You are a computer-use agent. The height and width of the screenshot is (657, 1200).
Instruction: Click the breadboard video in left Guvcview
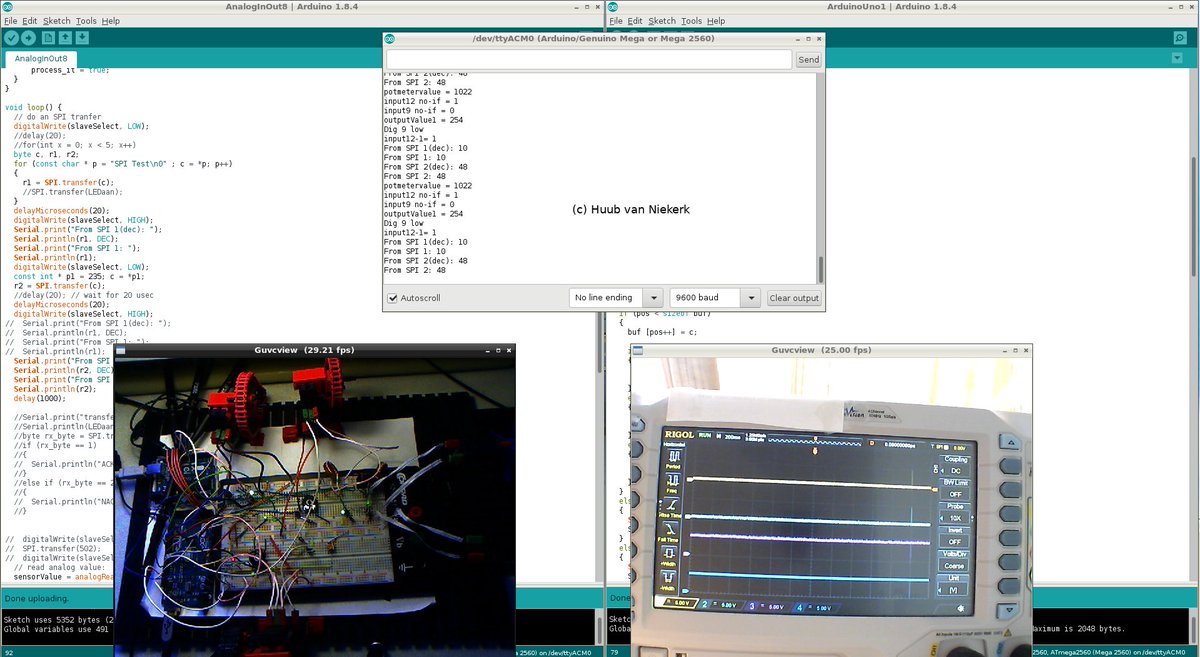[314, 507]
